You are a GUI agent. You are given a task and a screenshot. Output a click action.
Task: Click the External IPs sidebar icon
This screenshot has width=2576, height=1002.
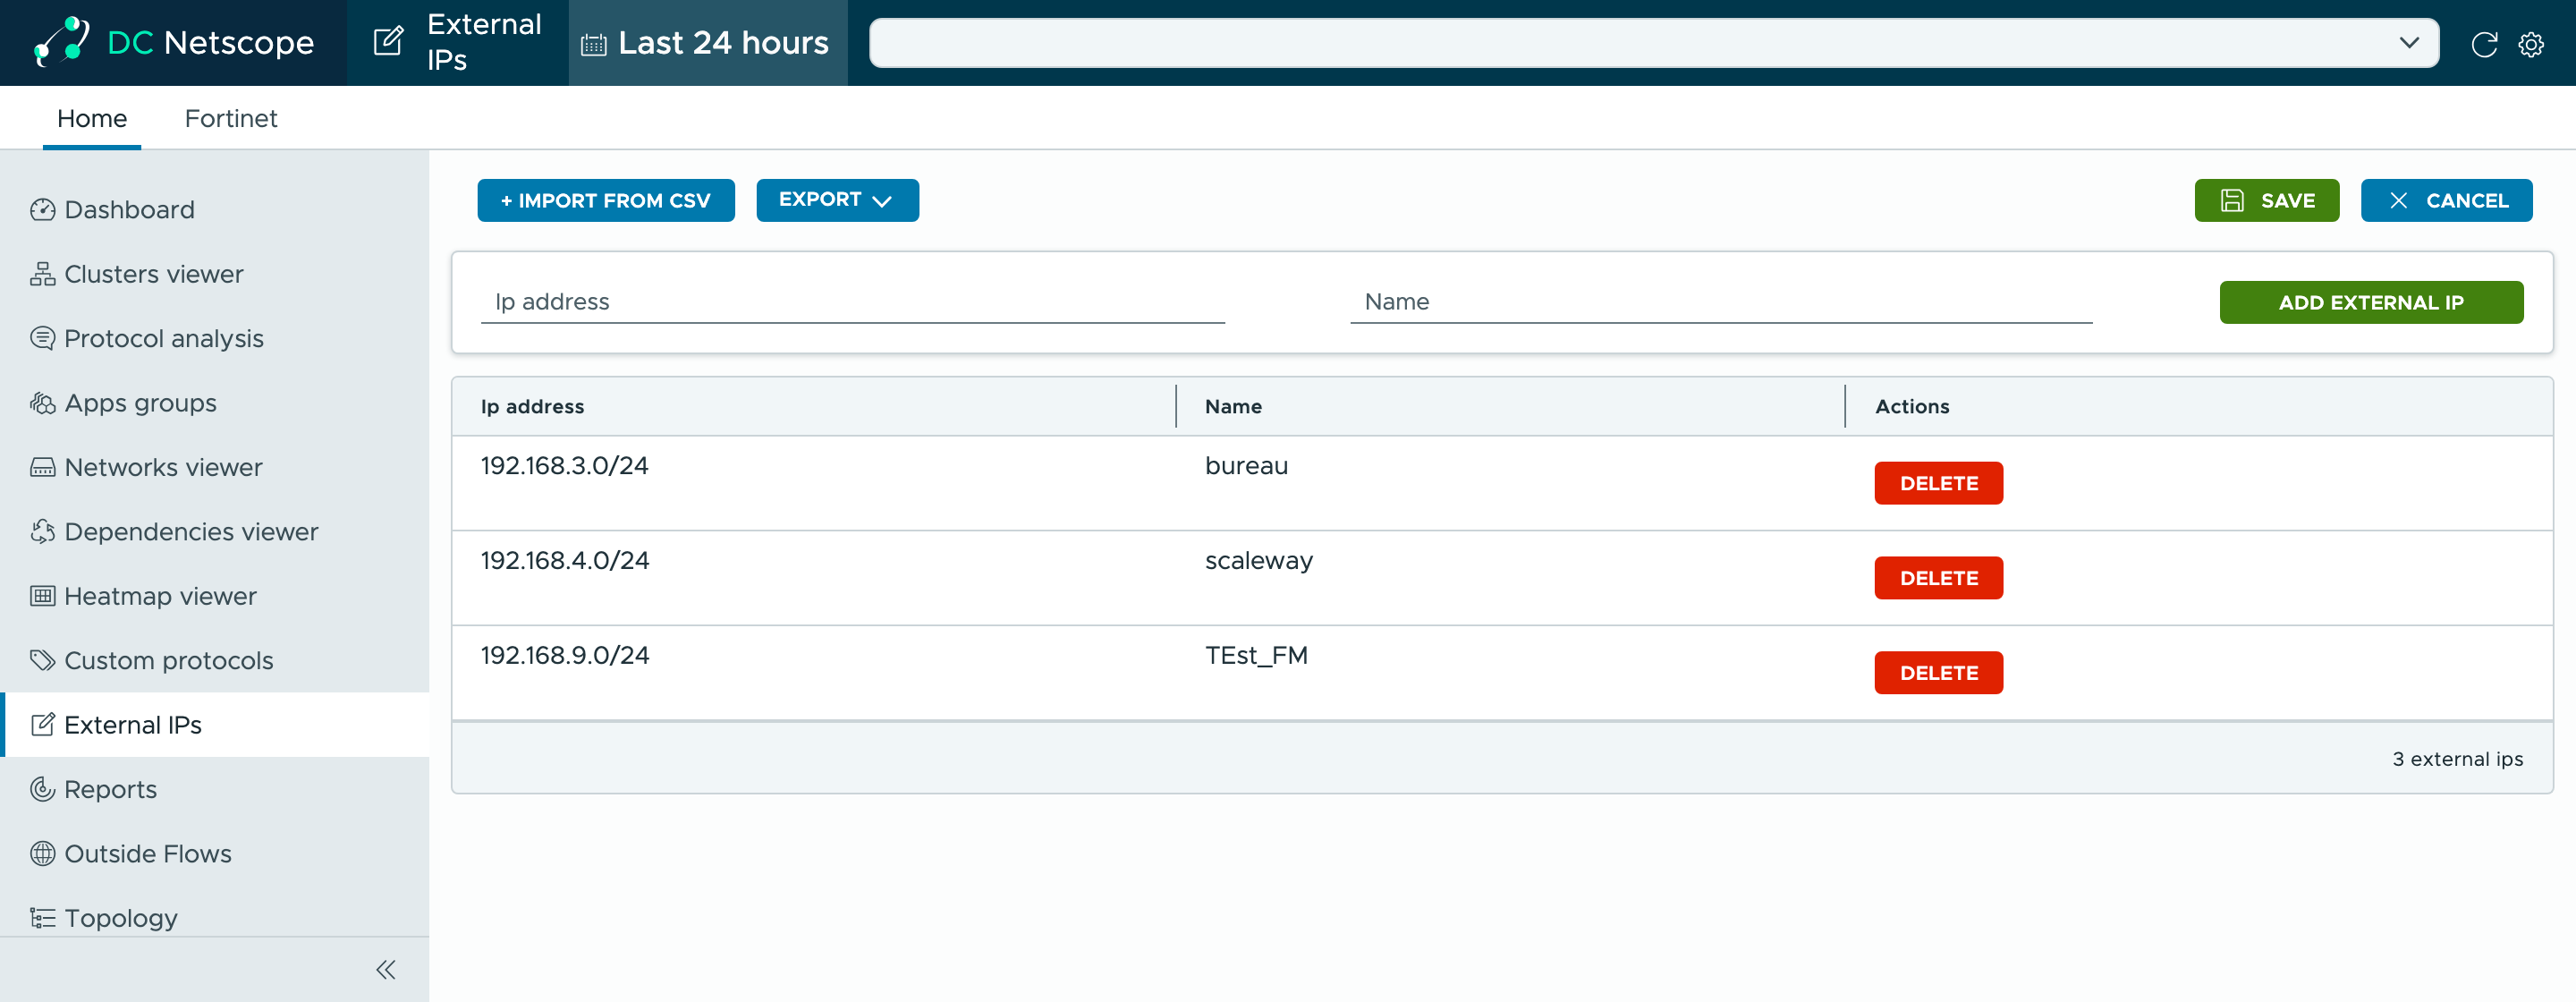42,725
